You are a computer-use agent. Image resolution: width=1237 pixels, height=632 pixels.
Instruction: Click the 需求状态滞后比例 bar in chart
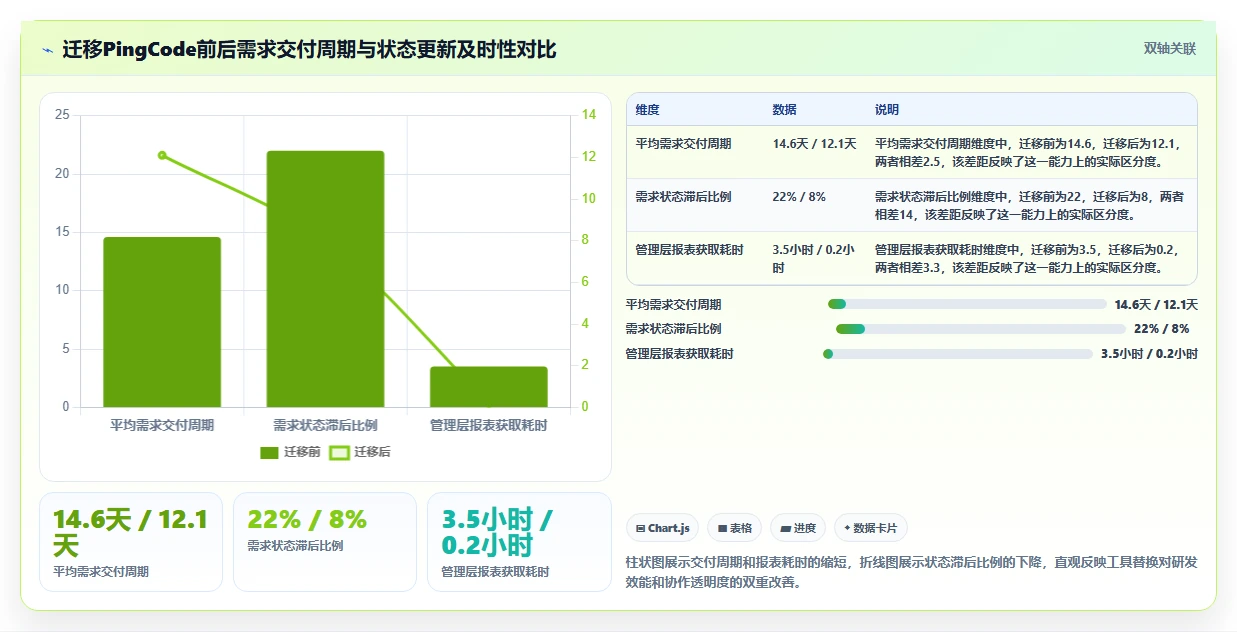point(325,279)
